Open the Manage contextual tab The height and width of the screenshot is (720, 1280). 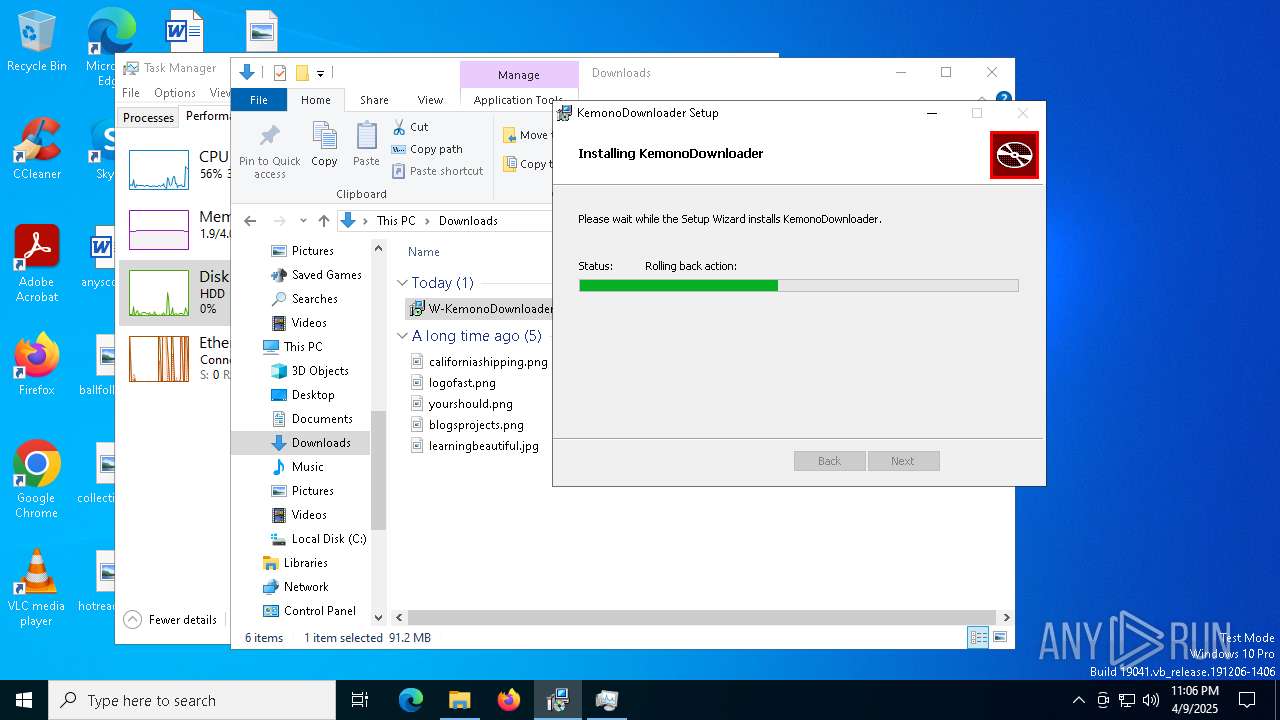click(519, 75)
